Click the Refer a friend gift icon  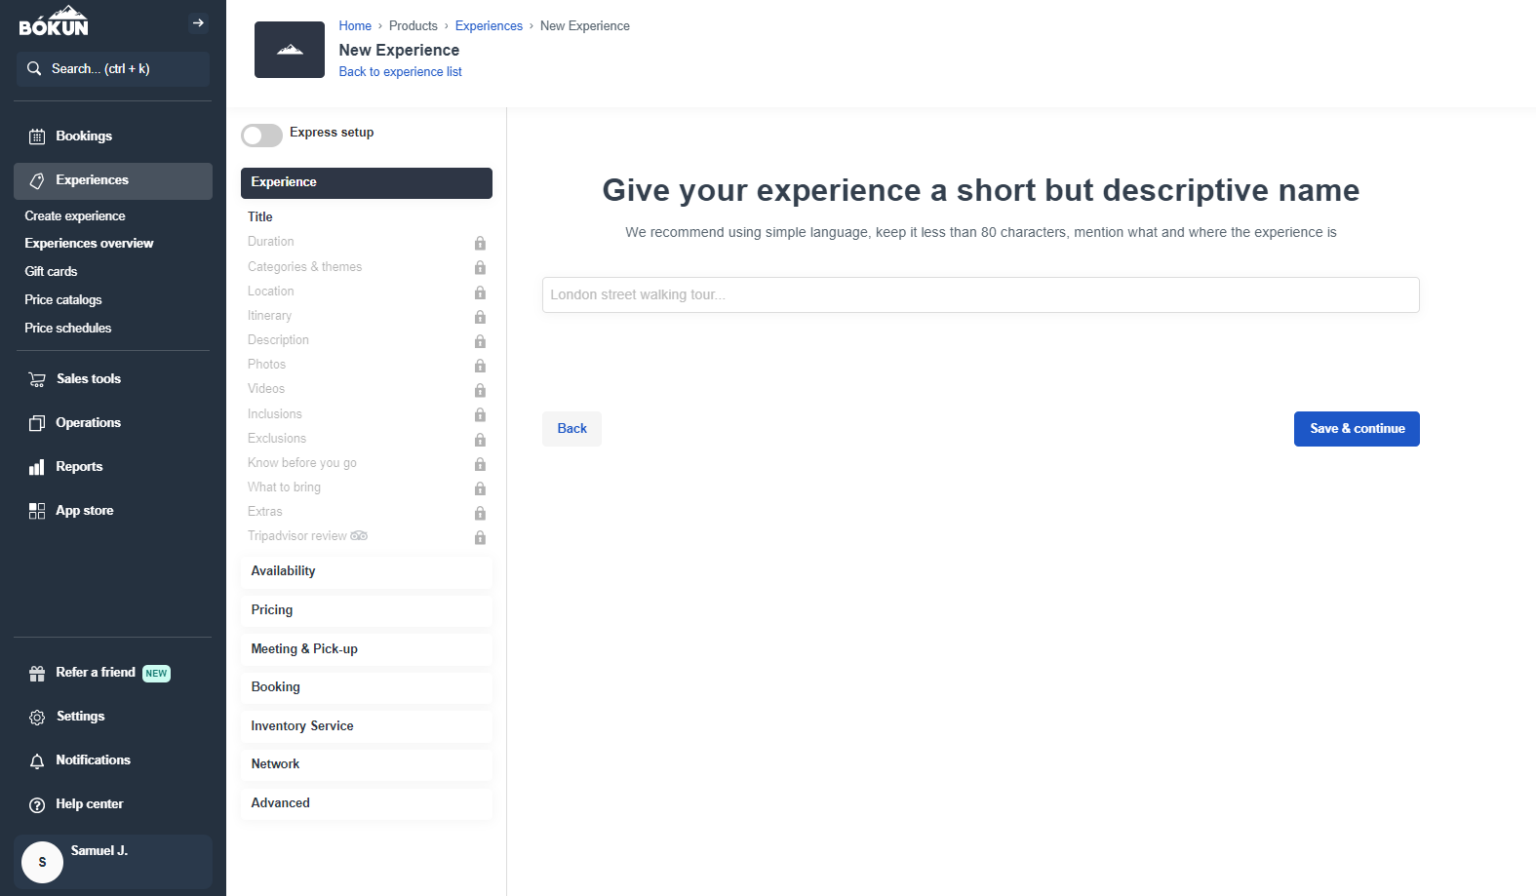pyautogui.click(x=37, y=672)
